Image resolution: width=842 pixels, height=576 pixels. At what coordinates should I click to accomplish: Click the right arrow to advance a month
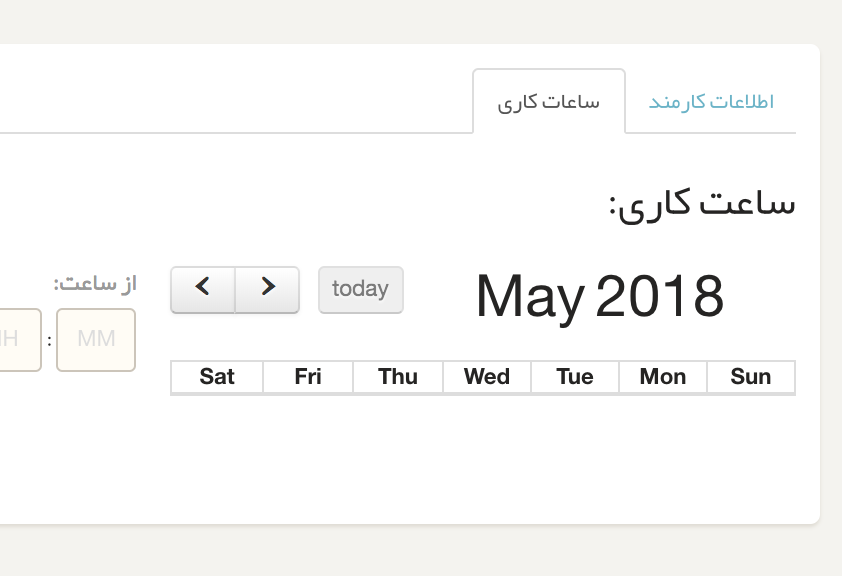(267, 289)
